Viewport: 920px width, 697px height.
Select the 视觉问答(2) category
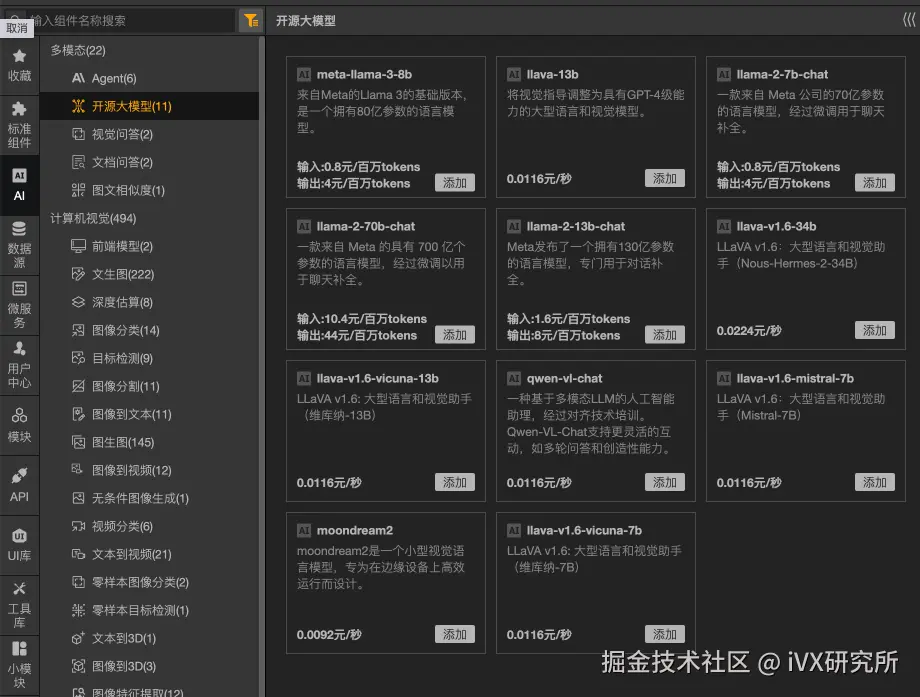click(x=150, y=134)
